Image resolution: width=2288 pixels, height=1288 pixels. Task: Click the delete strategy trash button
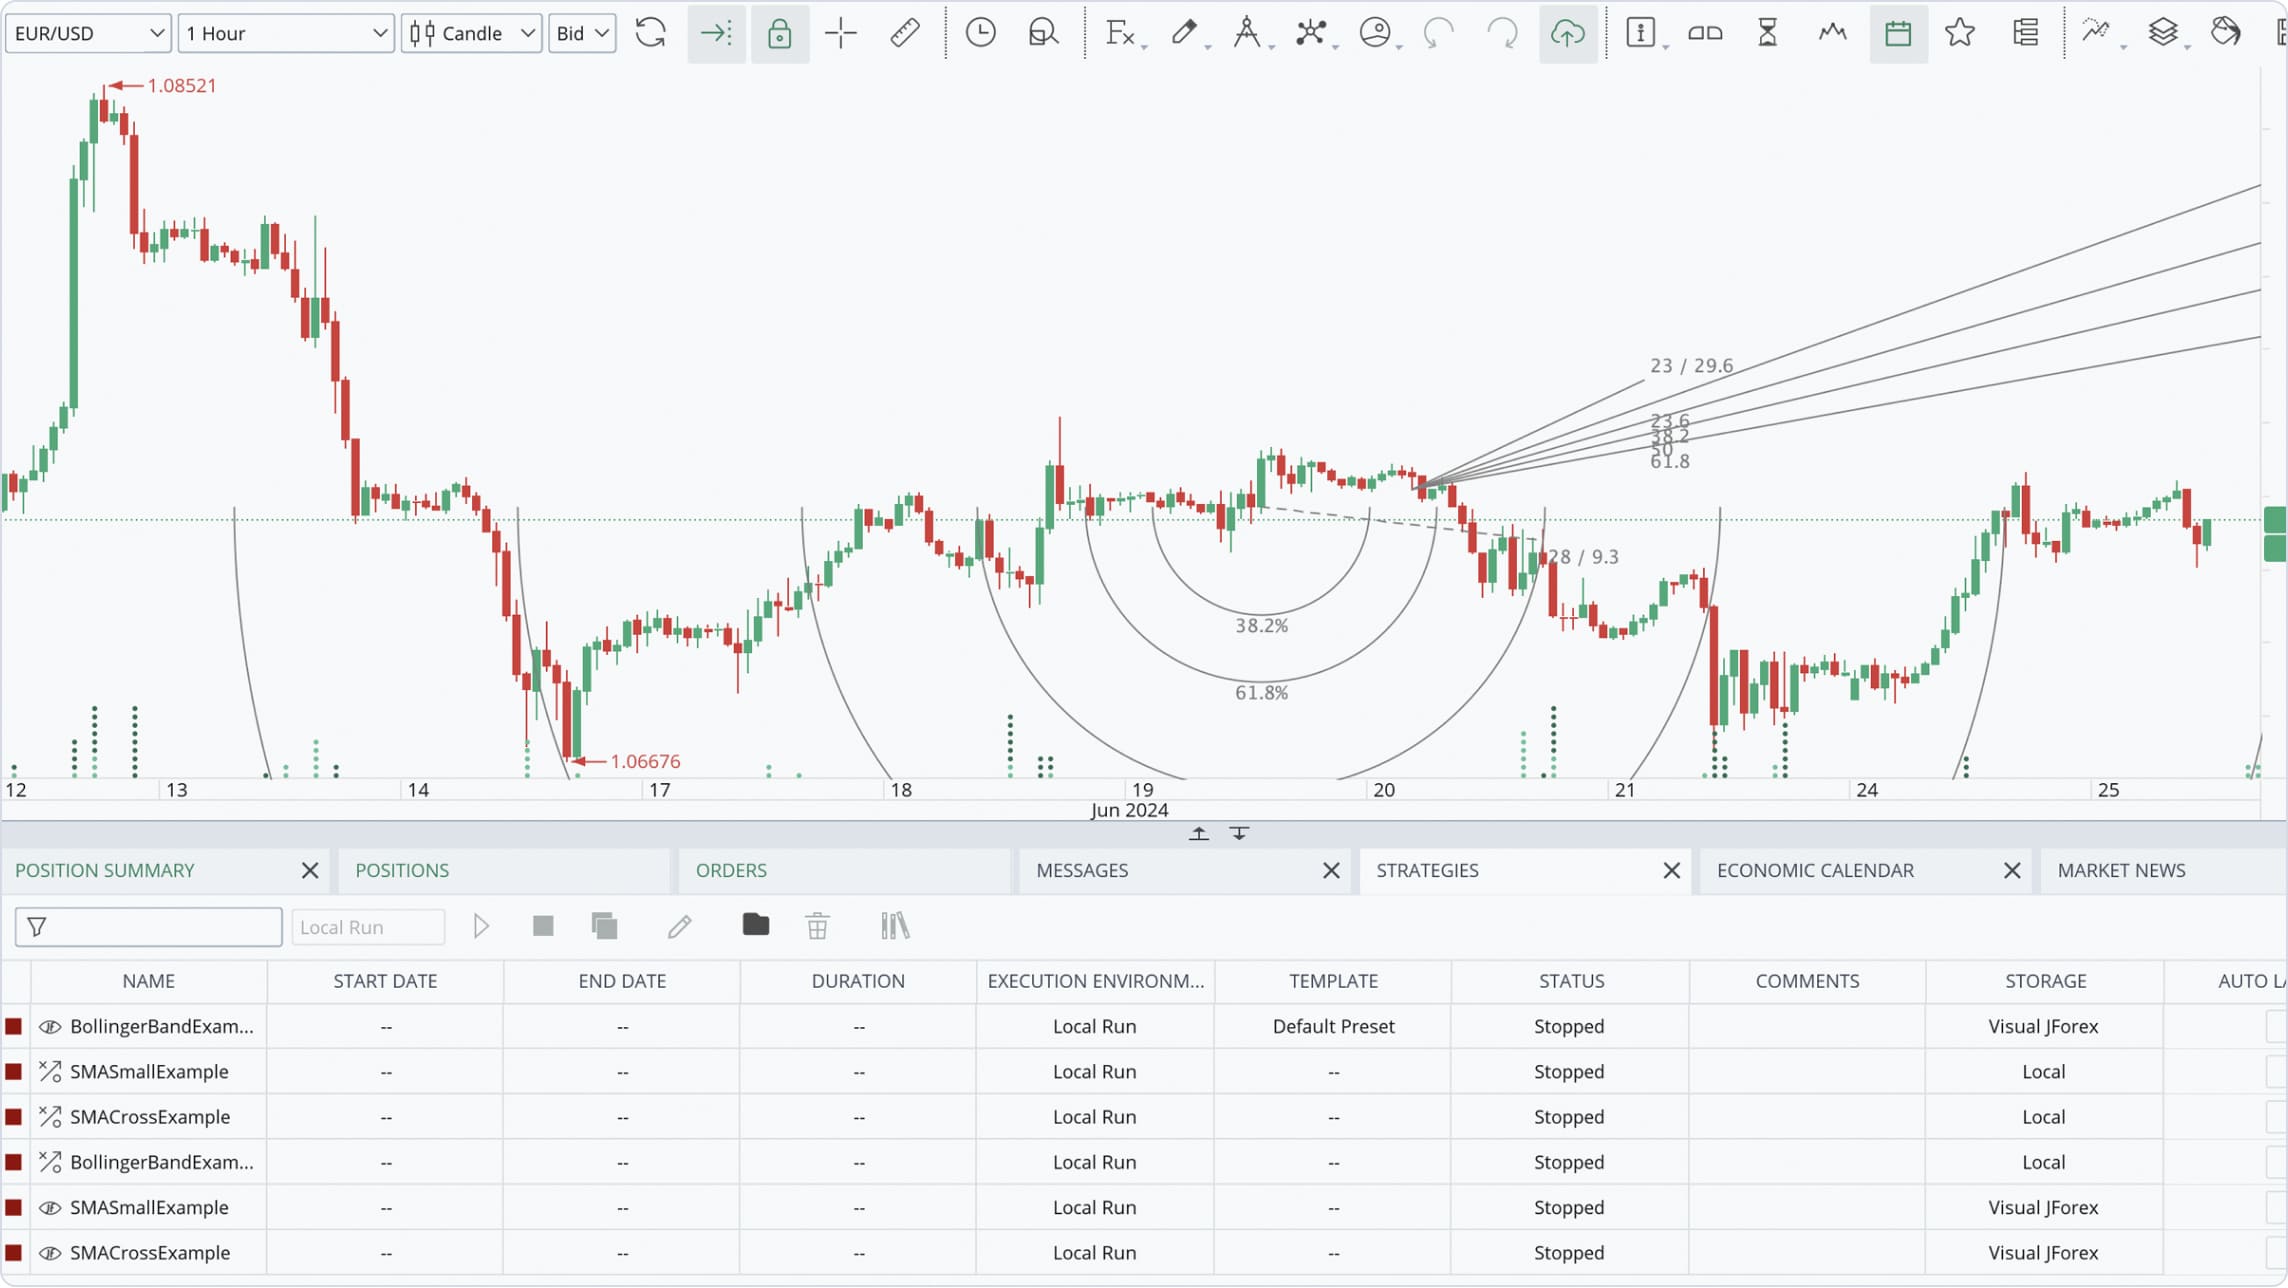817,926
